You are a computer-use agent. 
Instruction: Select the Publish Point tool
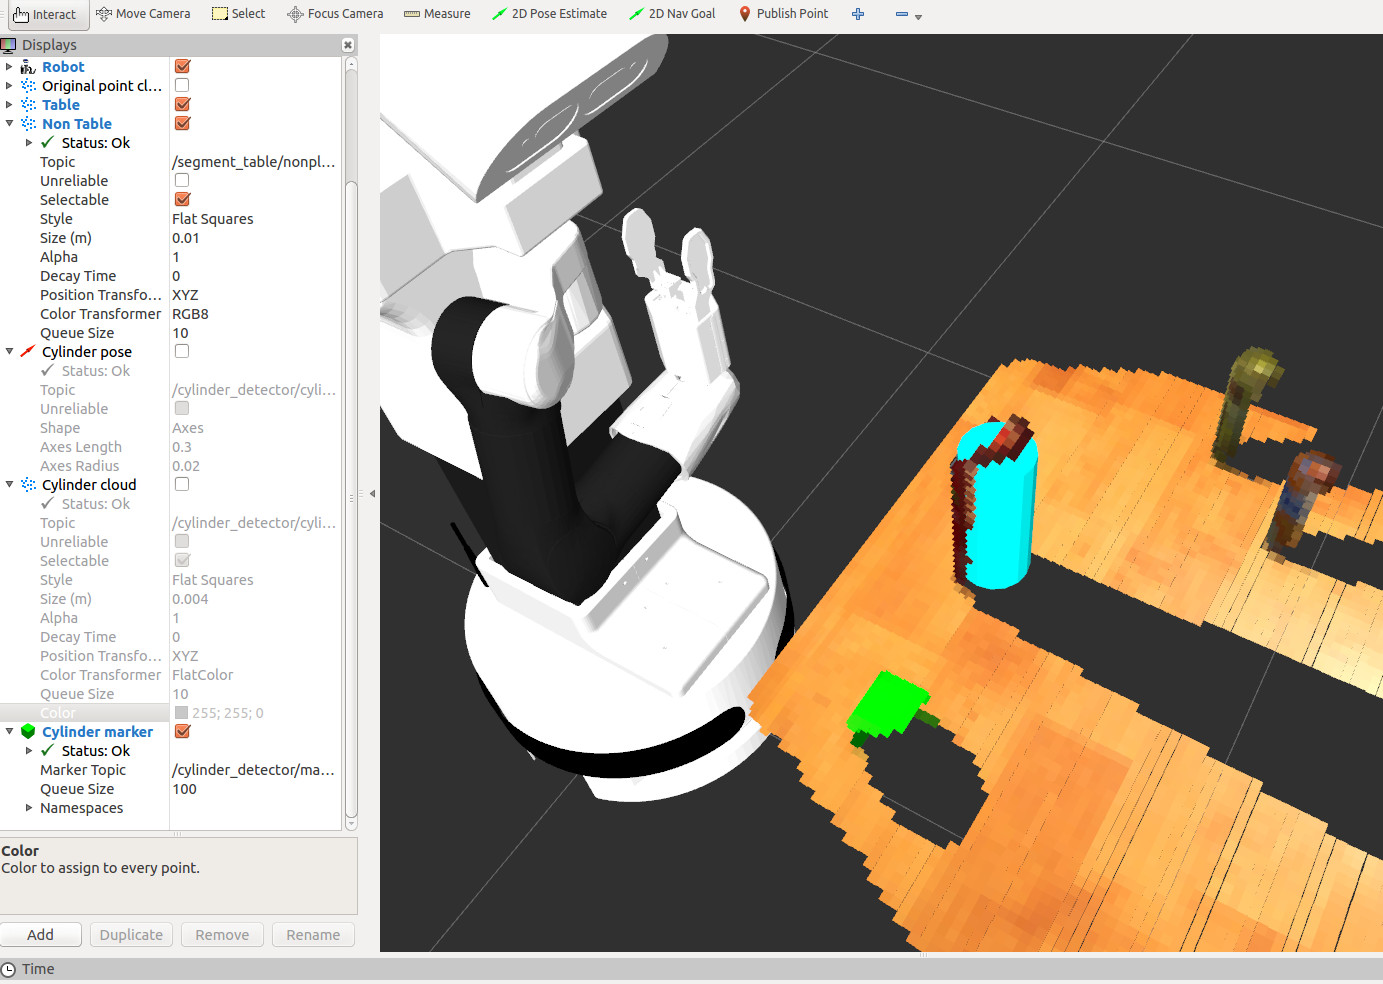point(783,14)
